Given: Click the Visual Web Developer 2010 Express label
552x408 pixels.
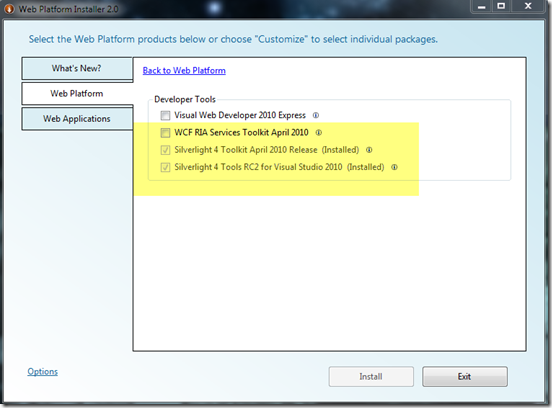Looking at the screenshot, I should [240, 115].
